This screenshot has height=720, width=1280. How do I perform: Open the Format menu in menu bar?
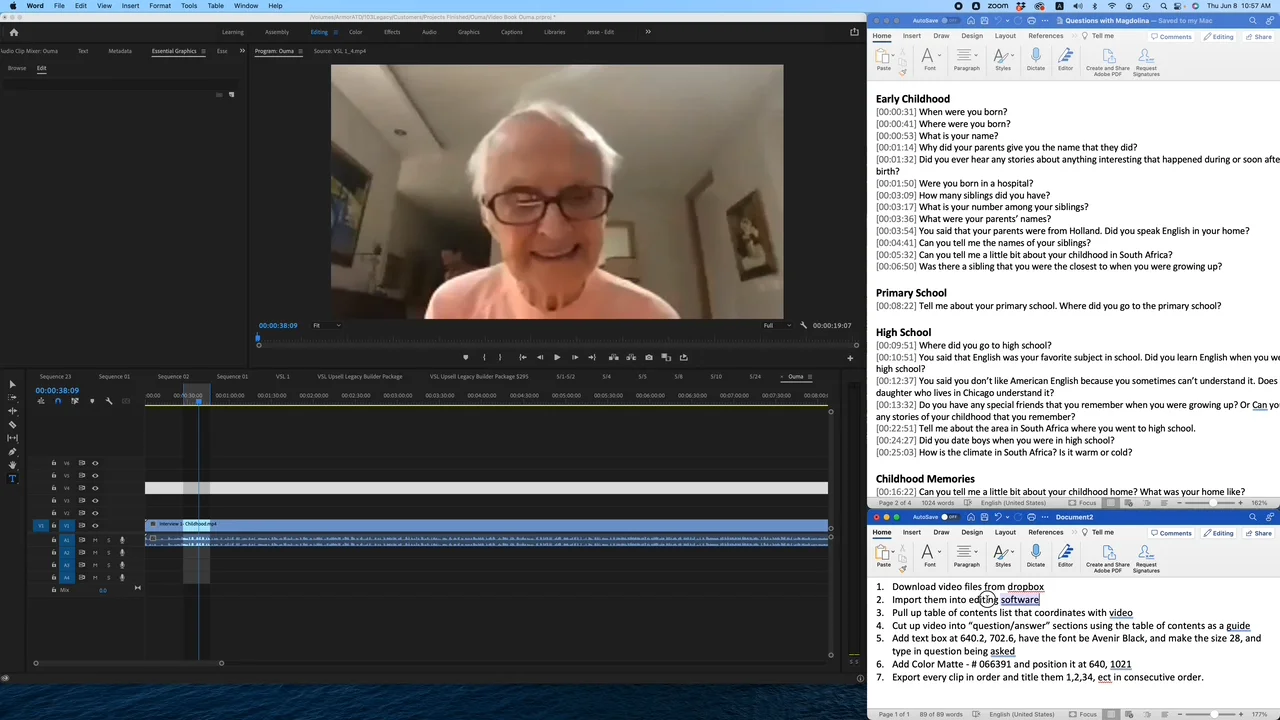pos(160,6)
